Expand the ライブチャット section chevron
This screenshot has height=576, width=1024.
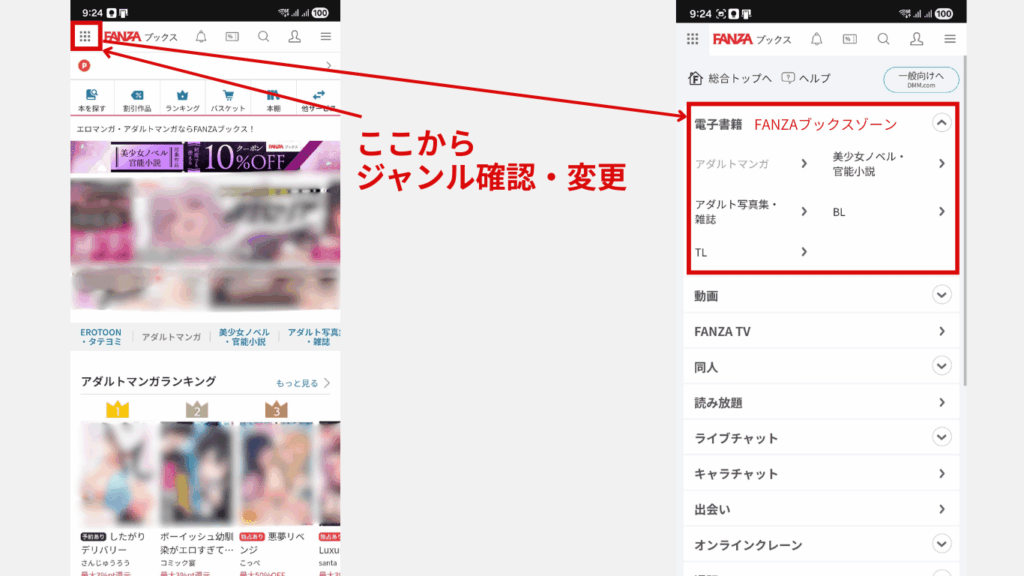(x=941, y=437)
